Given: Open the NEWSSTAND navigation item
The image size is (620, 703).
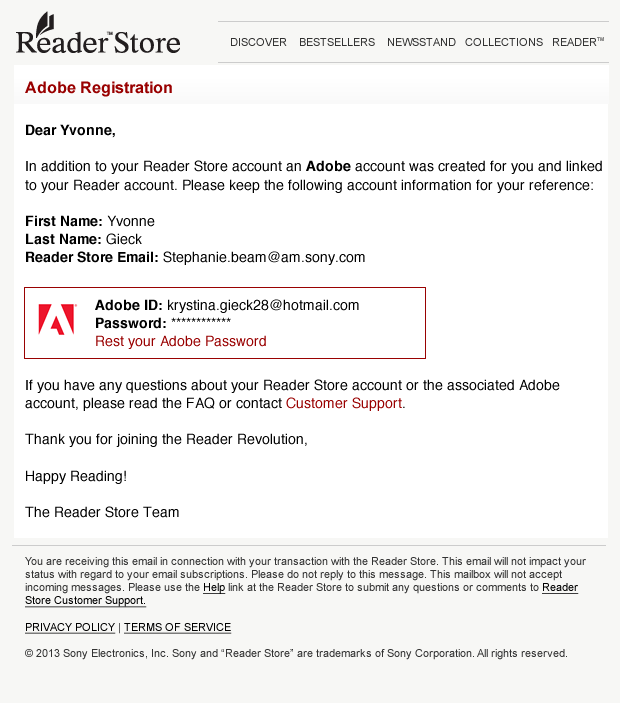Looking at the screenshot, I should pos(421,42).
